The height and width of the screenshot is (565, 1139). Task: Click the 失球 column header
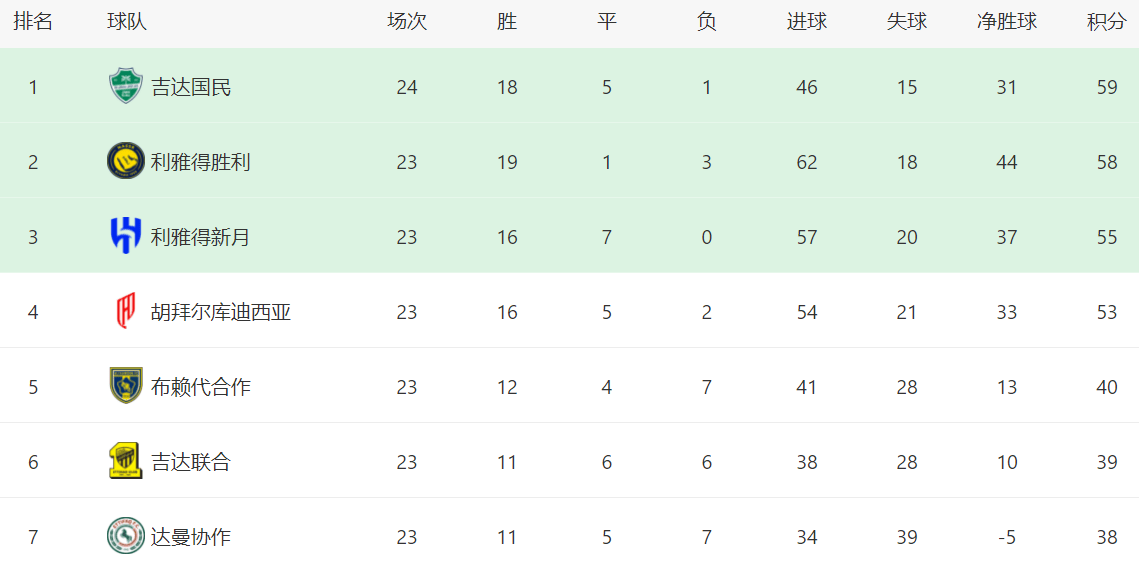coord(906,22)
